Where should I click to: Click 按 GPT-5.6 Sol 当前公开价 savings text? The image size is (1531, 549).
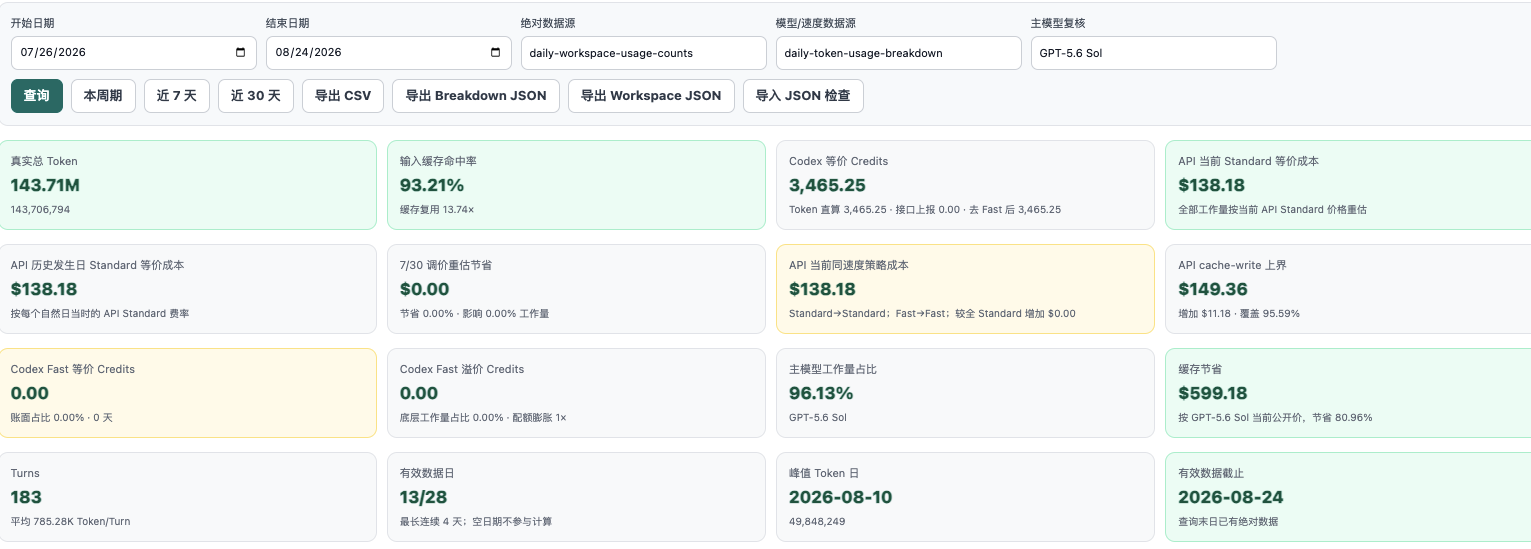pyautogui.click(x=1275, y=418)
